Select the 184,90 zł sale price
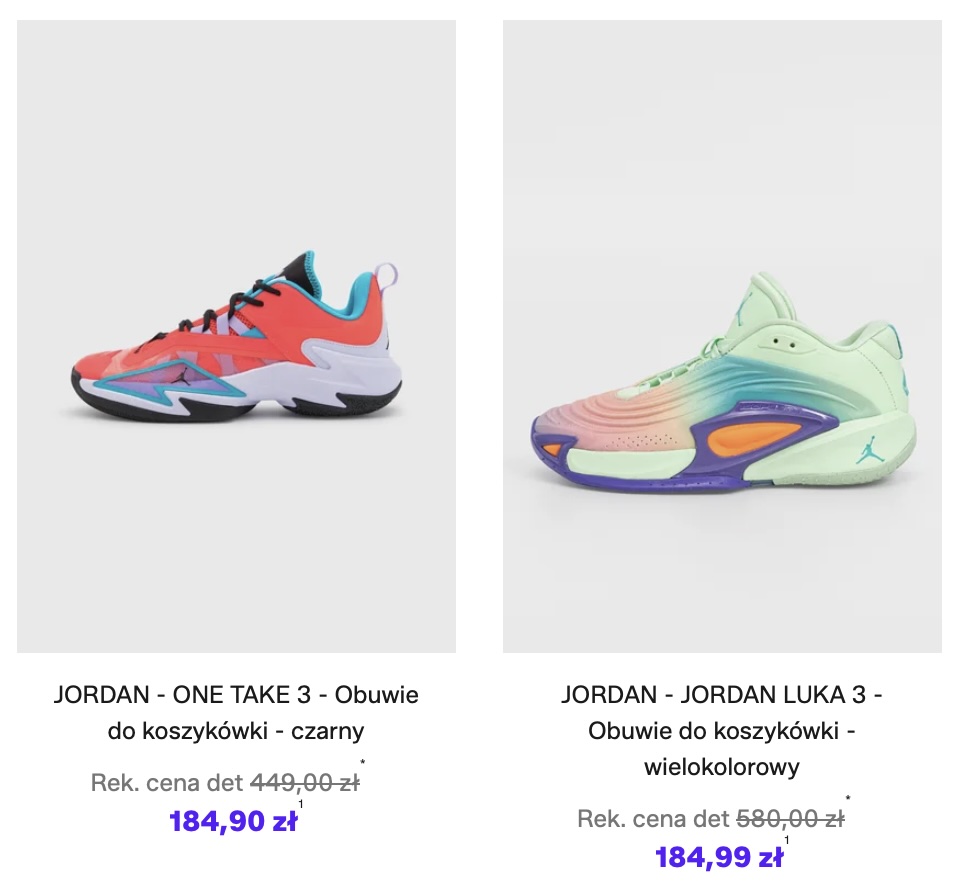This screenshot has width=960, height=890. [233, 821]
